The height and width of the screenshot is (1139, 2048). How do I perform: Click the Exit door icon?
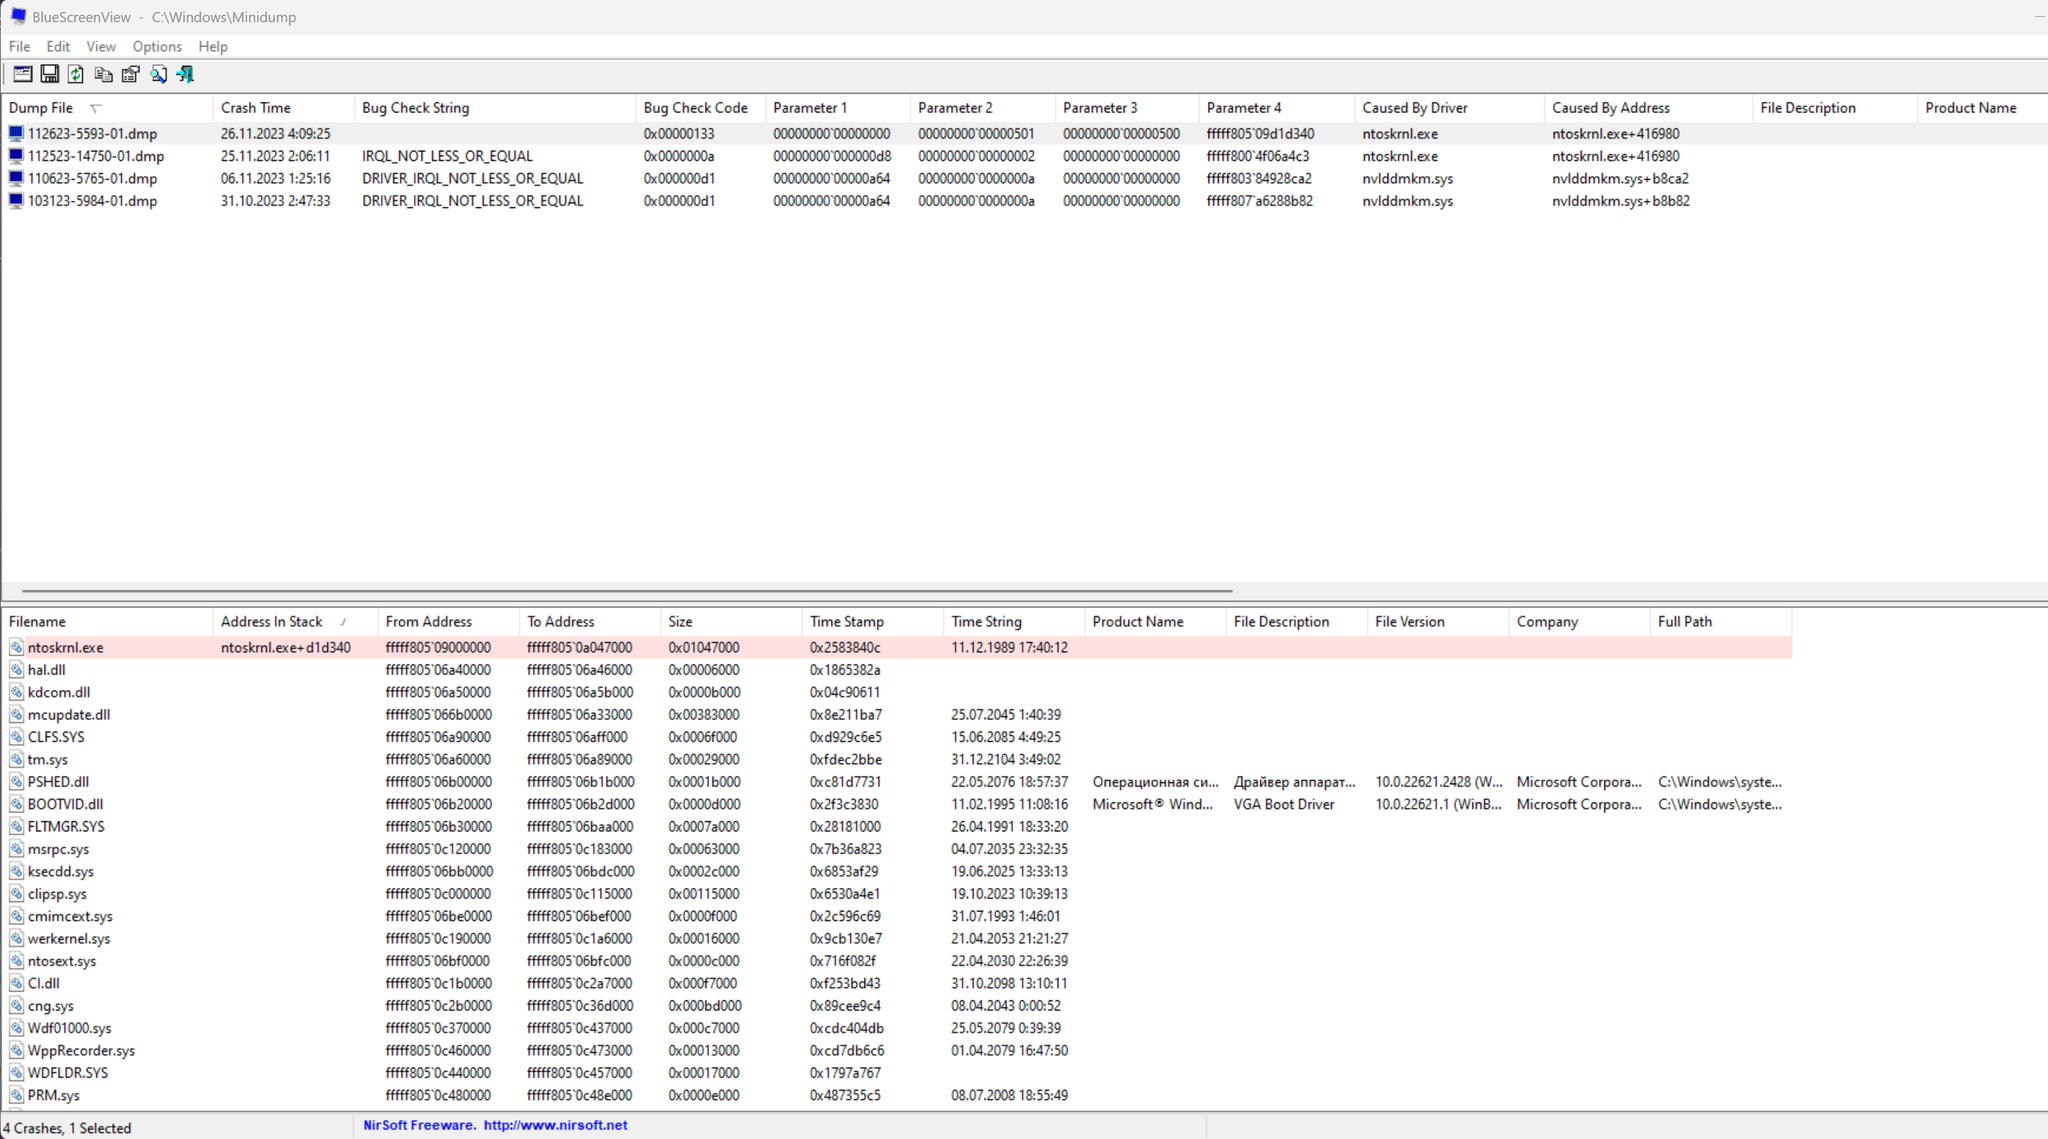click(x=185, y=74)
